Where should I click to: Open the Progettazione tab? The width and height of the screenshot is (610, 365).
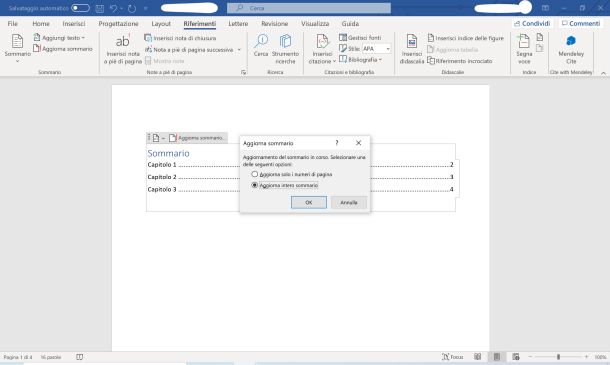tap(118, 24)
